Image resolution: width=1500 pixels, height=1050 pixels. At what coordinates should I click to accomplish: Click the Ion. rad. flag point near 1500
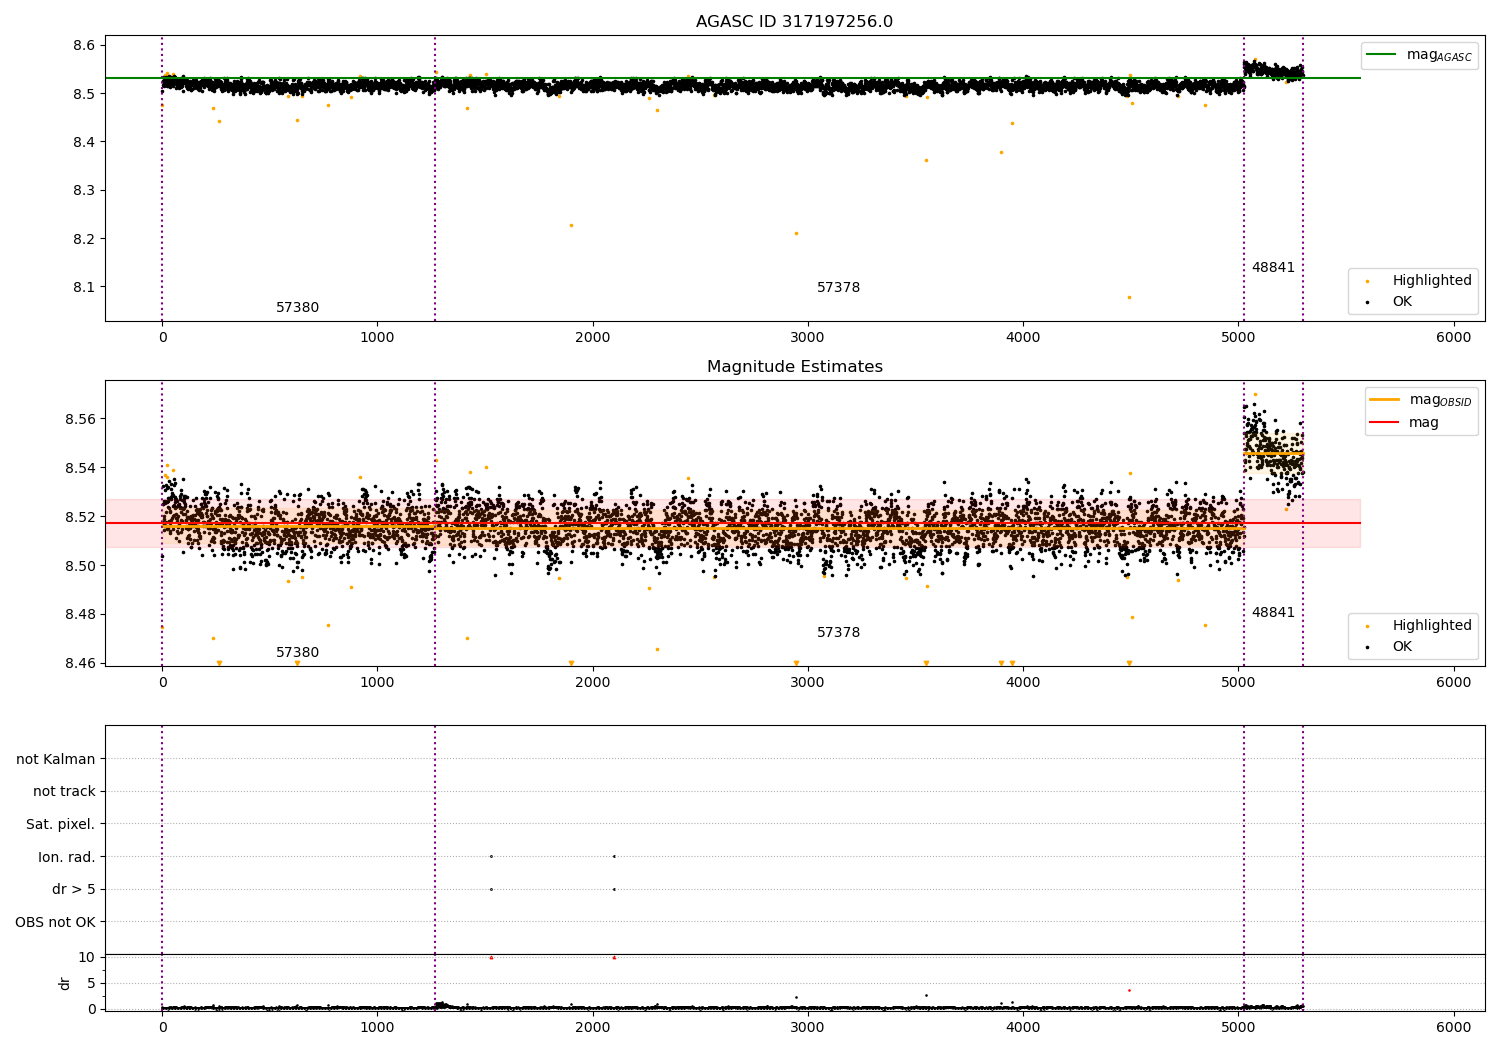tap(491, 856)
